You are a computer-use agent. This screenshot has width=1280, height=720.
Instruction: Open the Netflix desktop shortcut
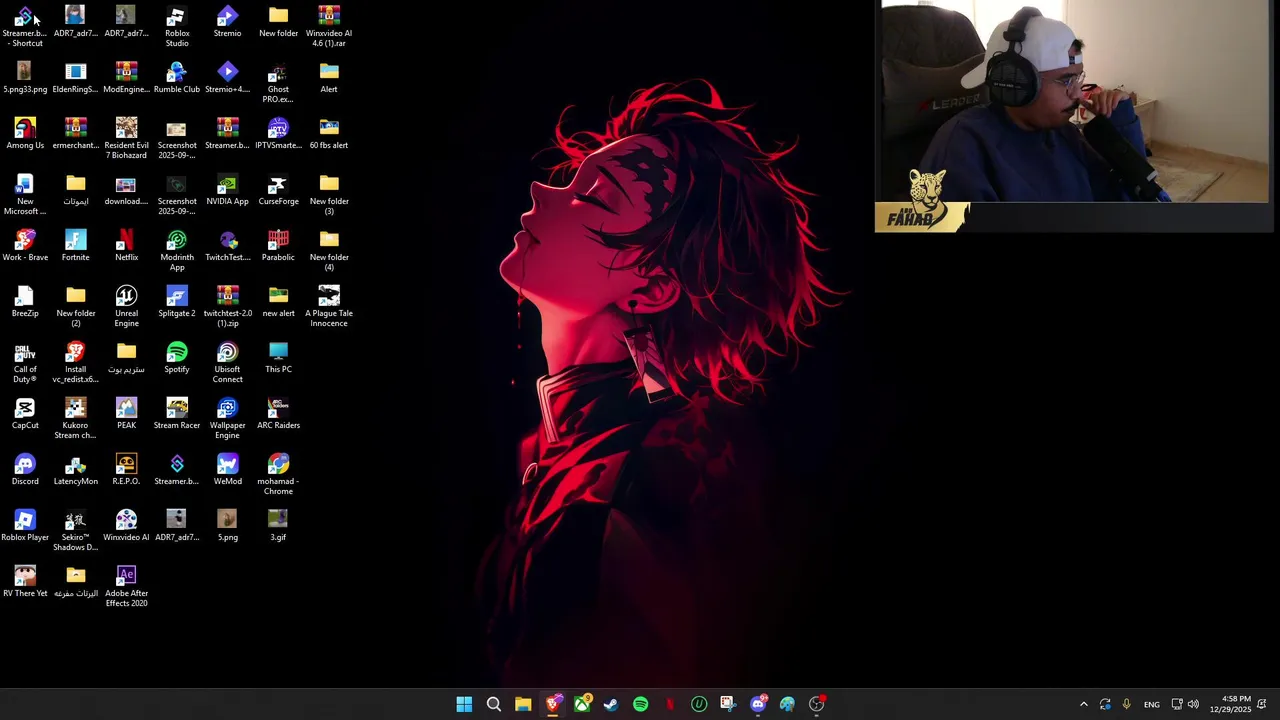126,246
